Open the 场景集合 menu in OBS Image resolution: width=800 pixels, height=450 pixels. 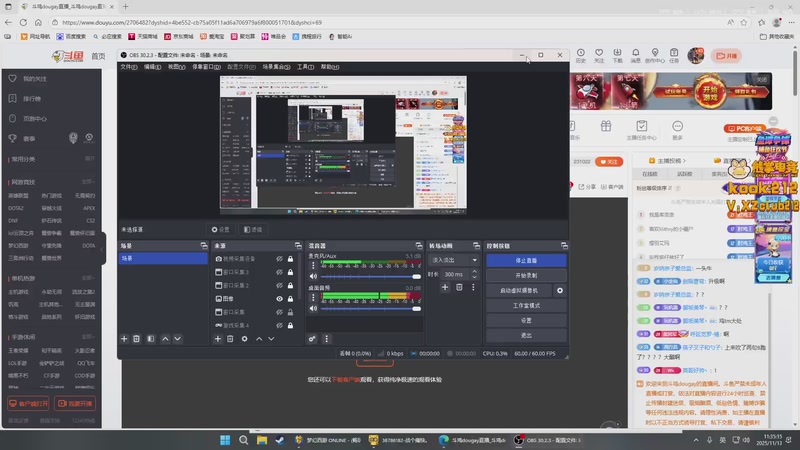tap(276, 67)
